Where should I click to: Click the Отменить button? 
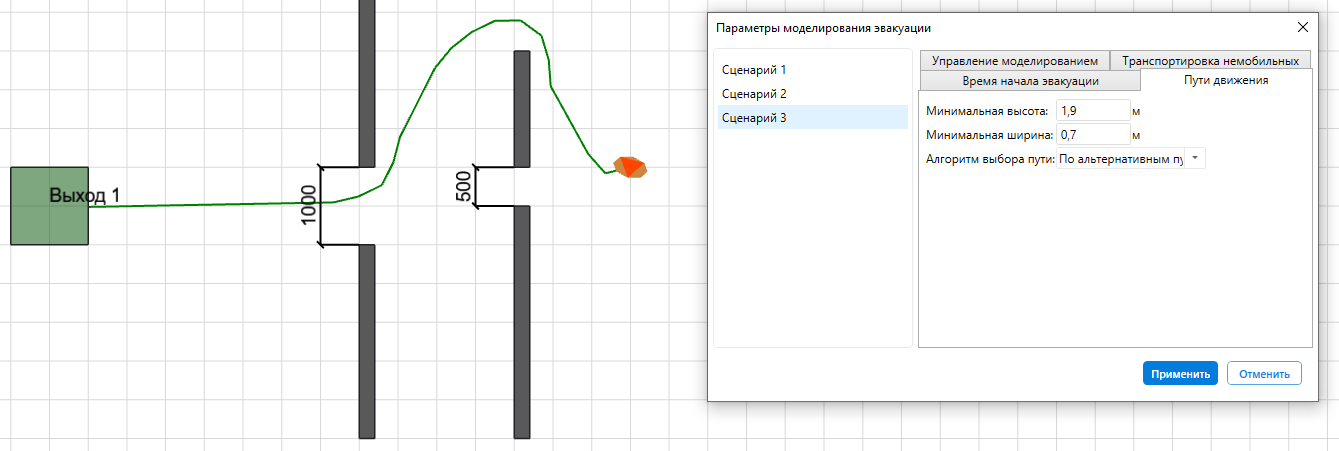[1264, 374]
